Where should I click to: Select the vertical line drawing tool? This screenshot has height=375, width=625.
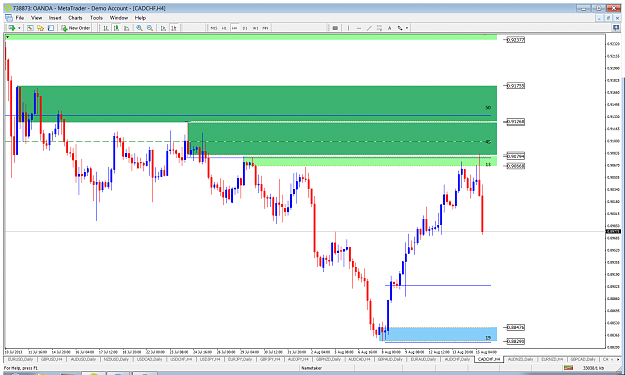(x=349, y=28)
